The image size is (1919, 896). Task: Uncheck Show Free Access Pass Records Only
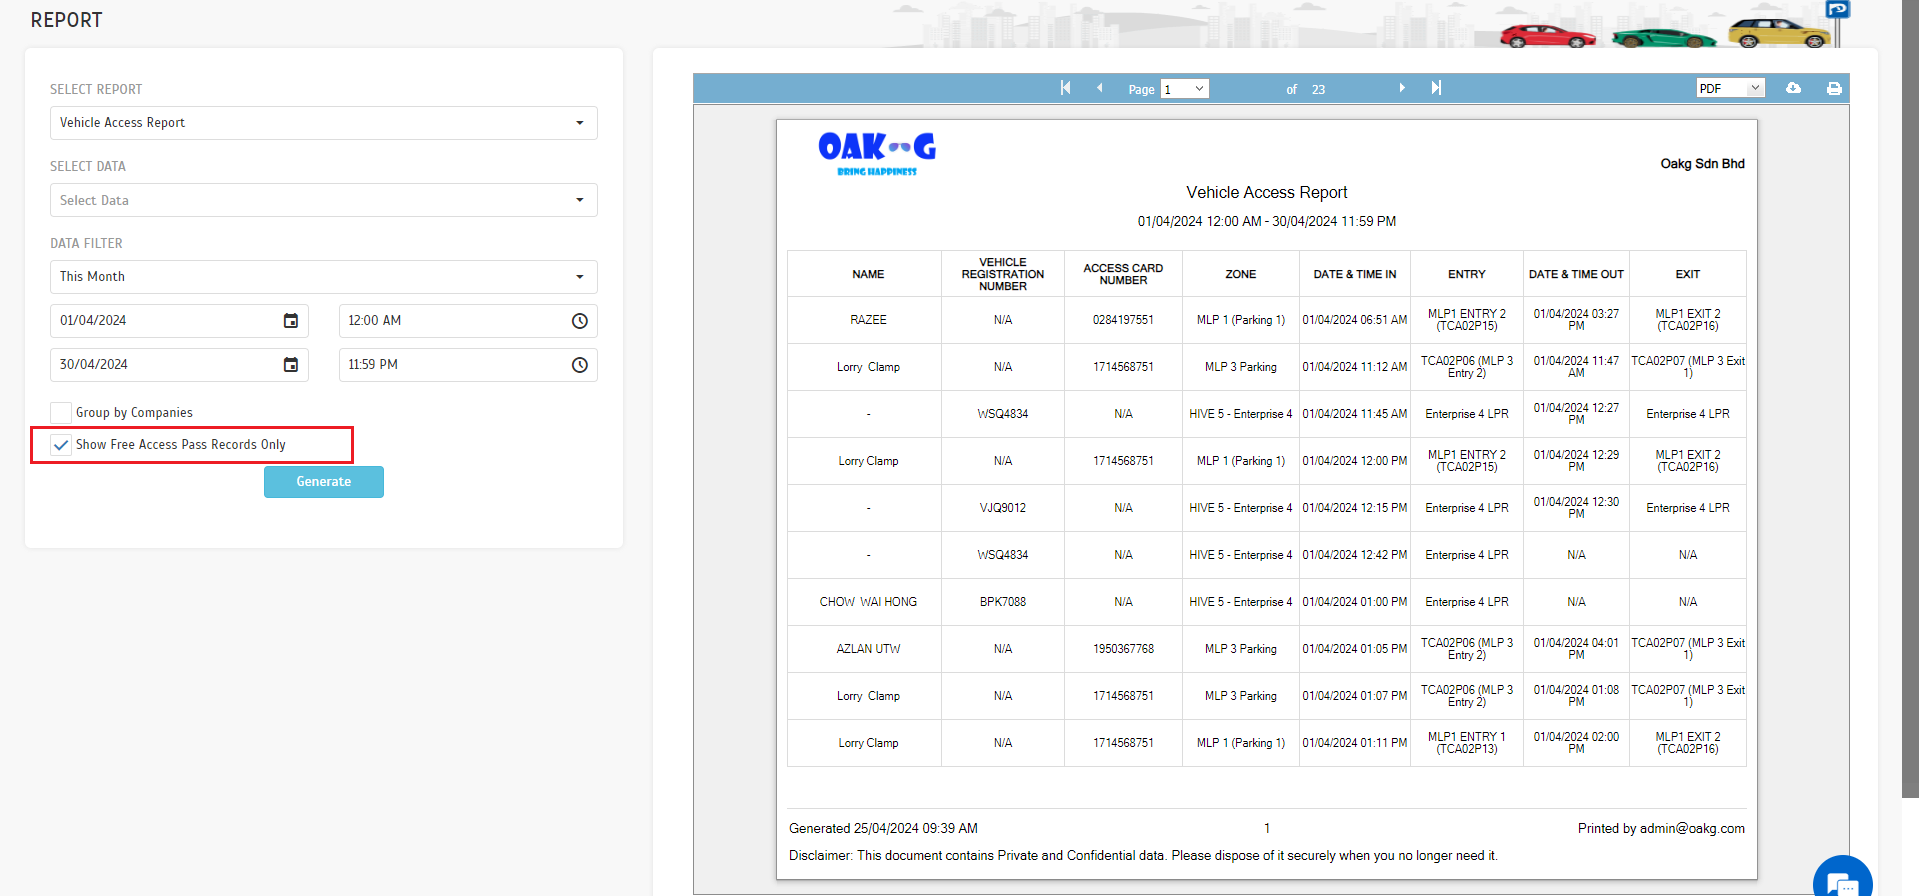point(61,445)
